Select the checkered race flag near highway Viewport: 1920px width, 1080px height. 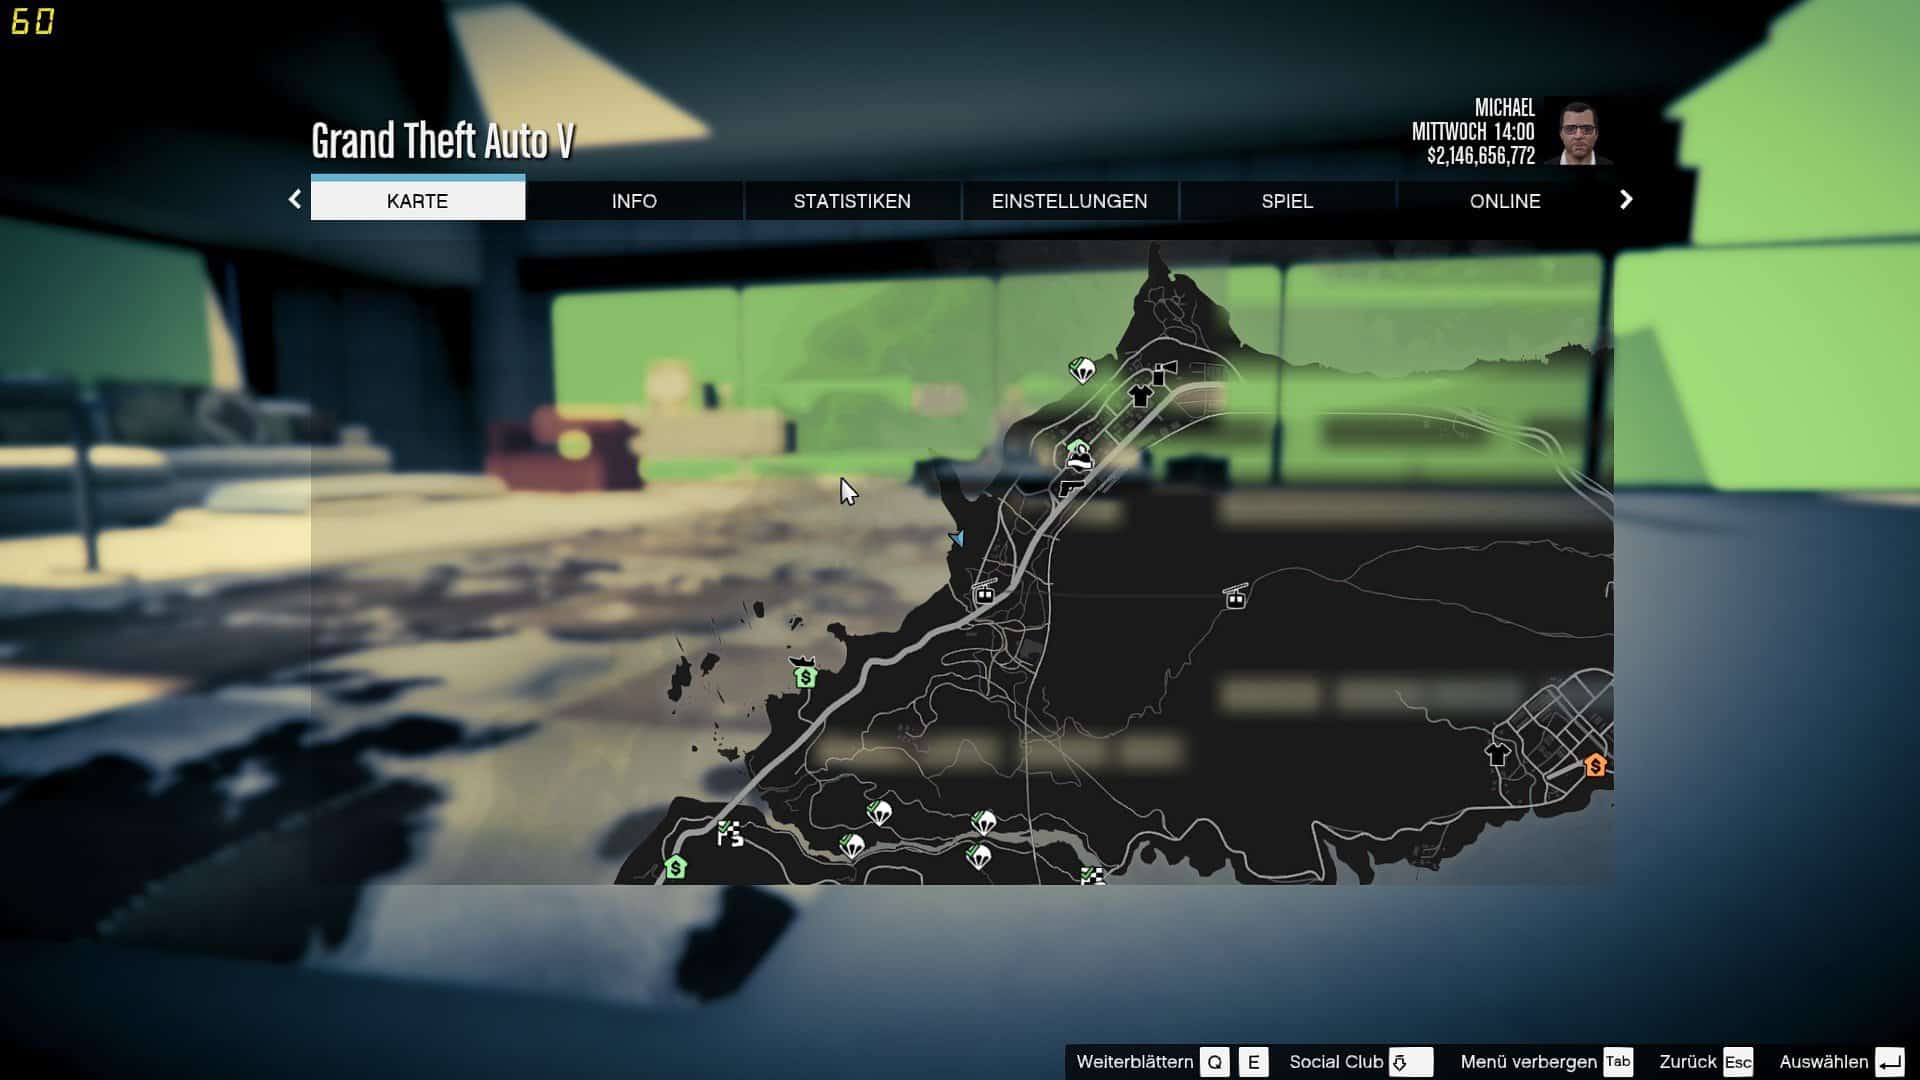(730, 833)
